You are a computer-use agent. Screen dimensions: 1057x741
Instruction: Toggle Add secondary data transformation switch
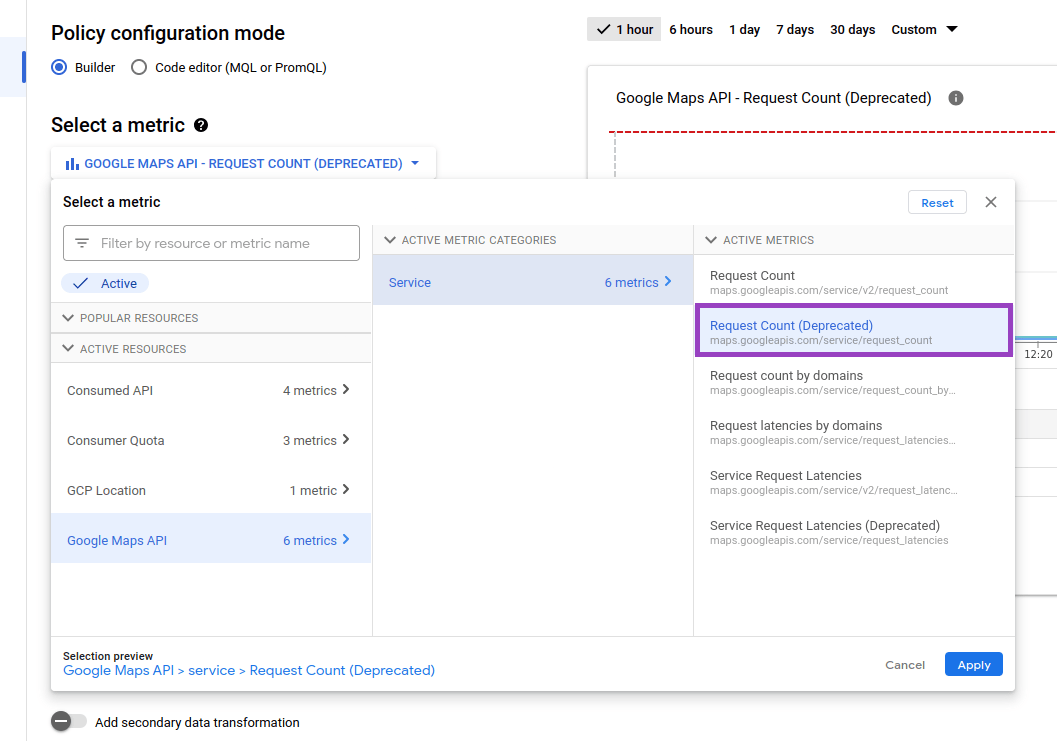tap(70, 722)
